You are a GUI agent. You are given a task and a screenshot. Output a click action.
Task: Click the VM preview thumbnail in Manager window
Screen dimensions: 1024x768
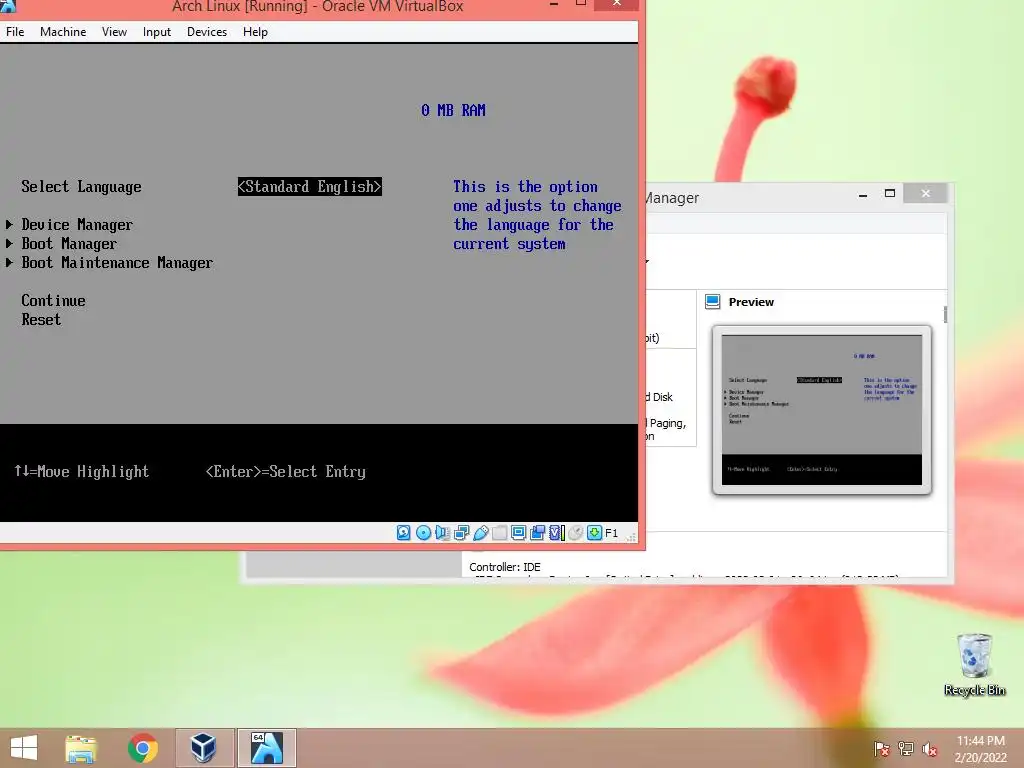tap(822, 409)
